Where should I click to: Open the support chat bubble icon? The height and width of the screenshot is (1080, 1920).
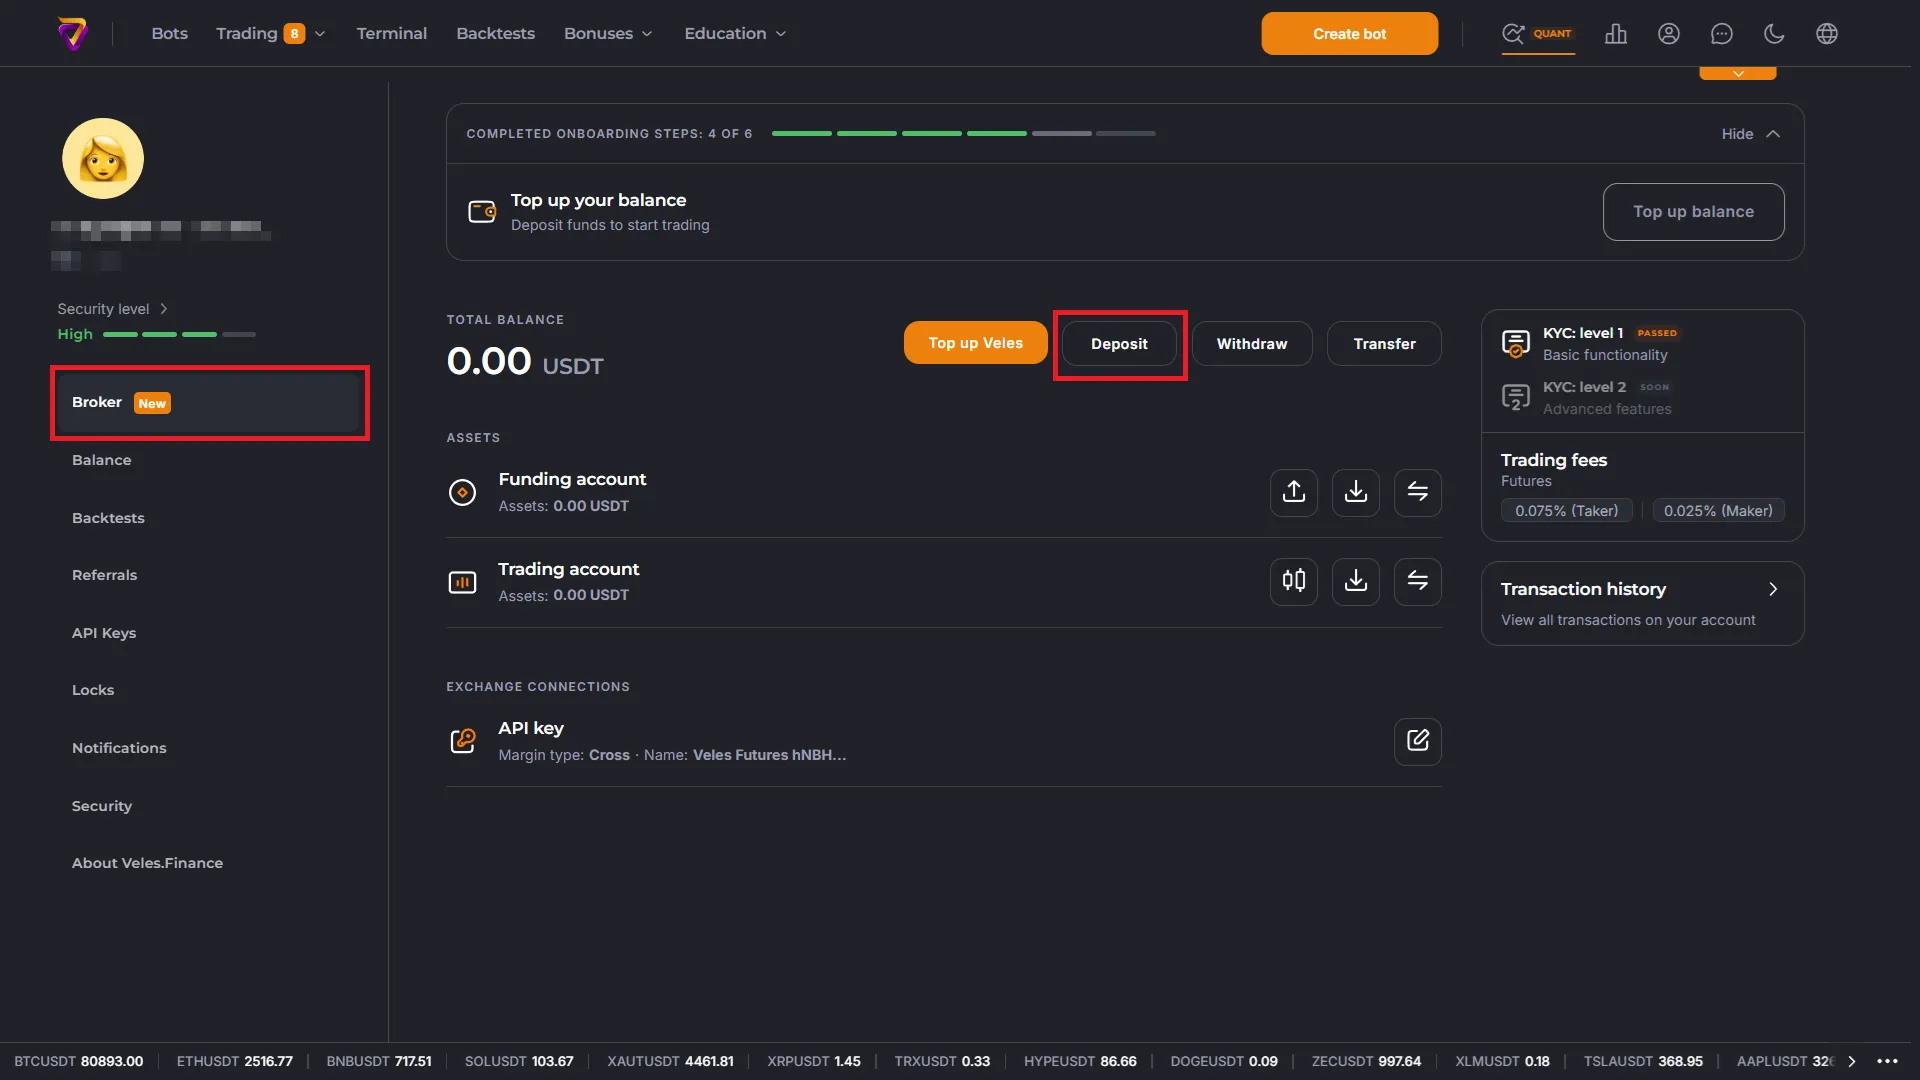1721,34
